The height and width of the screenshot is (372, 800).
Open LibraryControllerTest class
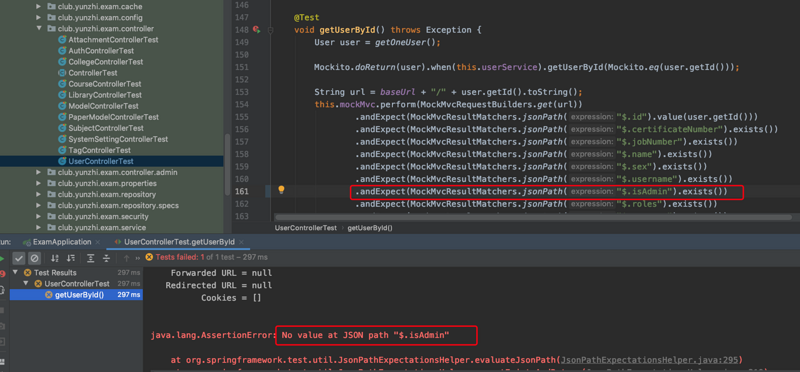point(105,95)
